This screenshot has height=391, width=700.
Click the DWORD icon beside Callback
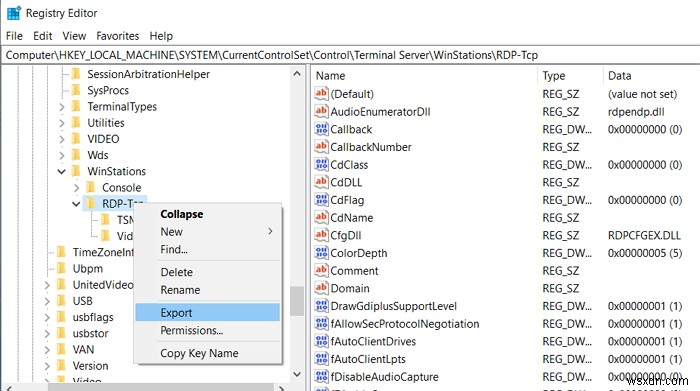[x=321, y=129]
